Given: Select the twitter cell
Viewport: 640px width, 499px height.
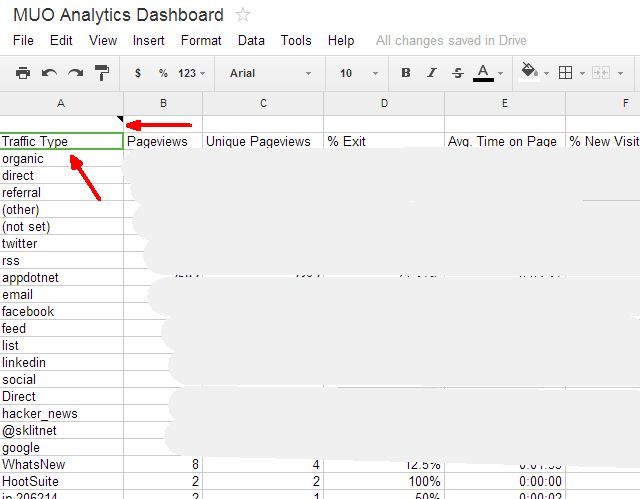Looking at the screenshot, I should (x=61, y=243).
